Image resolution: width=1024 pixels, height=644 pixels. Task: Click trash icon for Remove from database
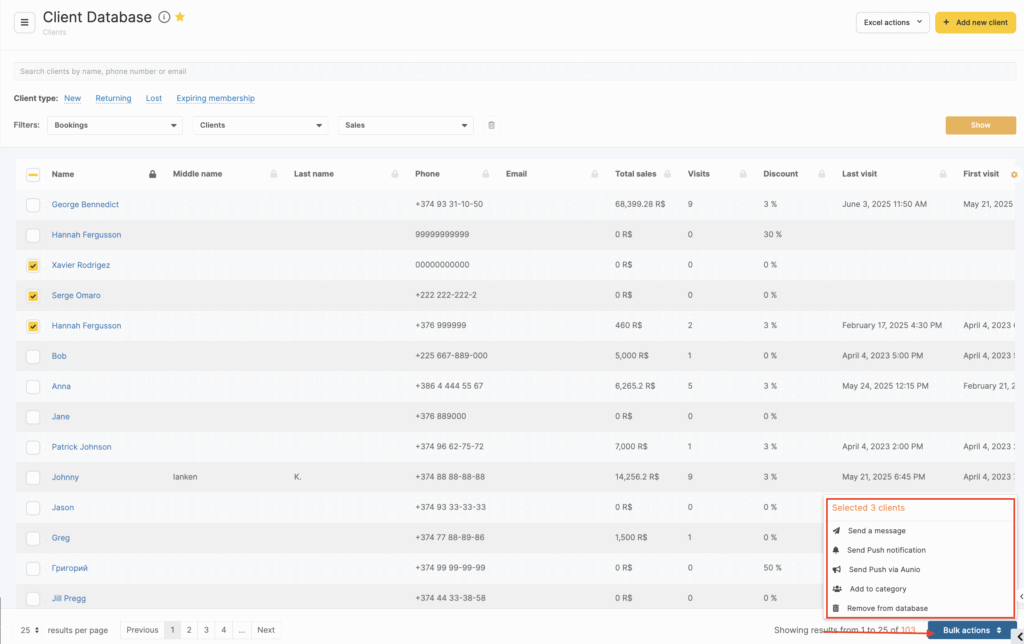[836, 608]
